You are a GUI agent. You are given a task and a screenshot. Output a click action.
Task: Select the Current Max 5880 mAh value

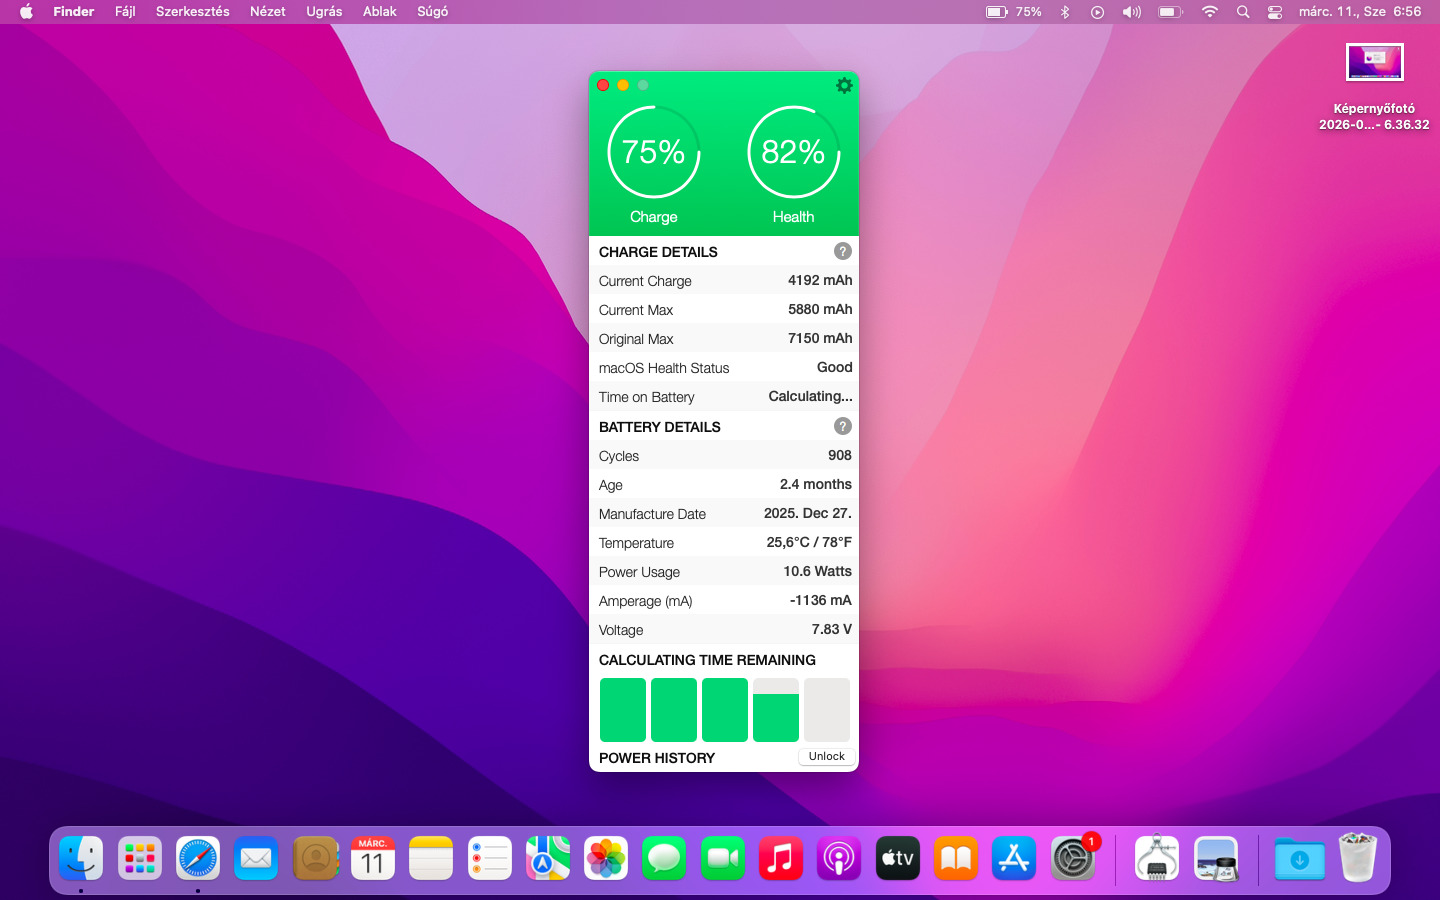pyautogui.click(x=820, y=309)
